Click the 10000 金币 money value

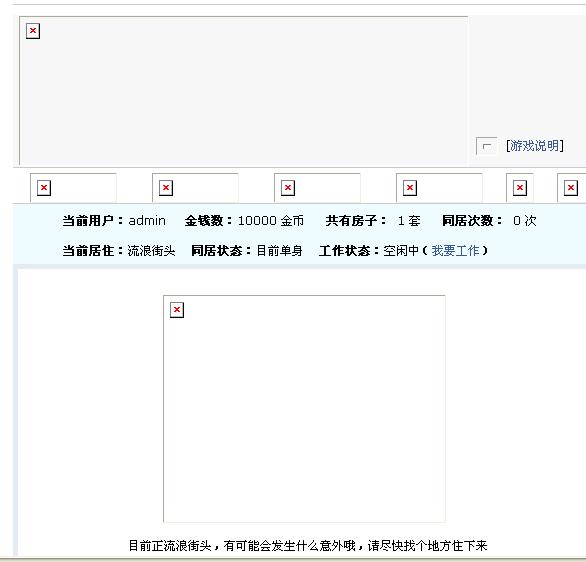pyautogui.click(x=271, y=220)
